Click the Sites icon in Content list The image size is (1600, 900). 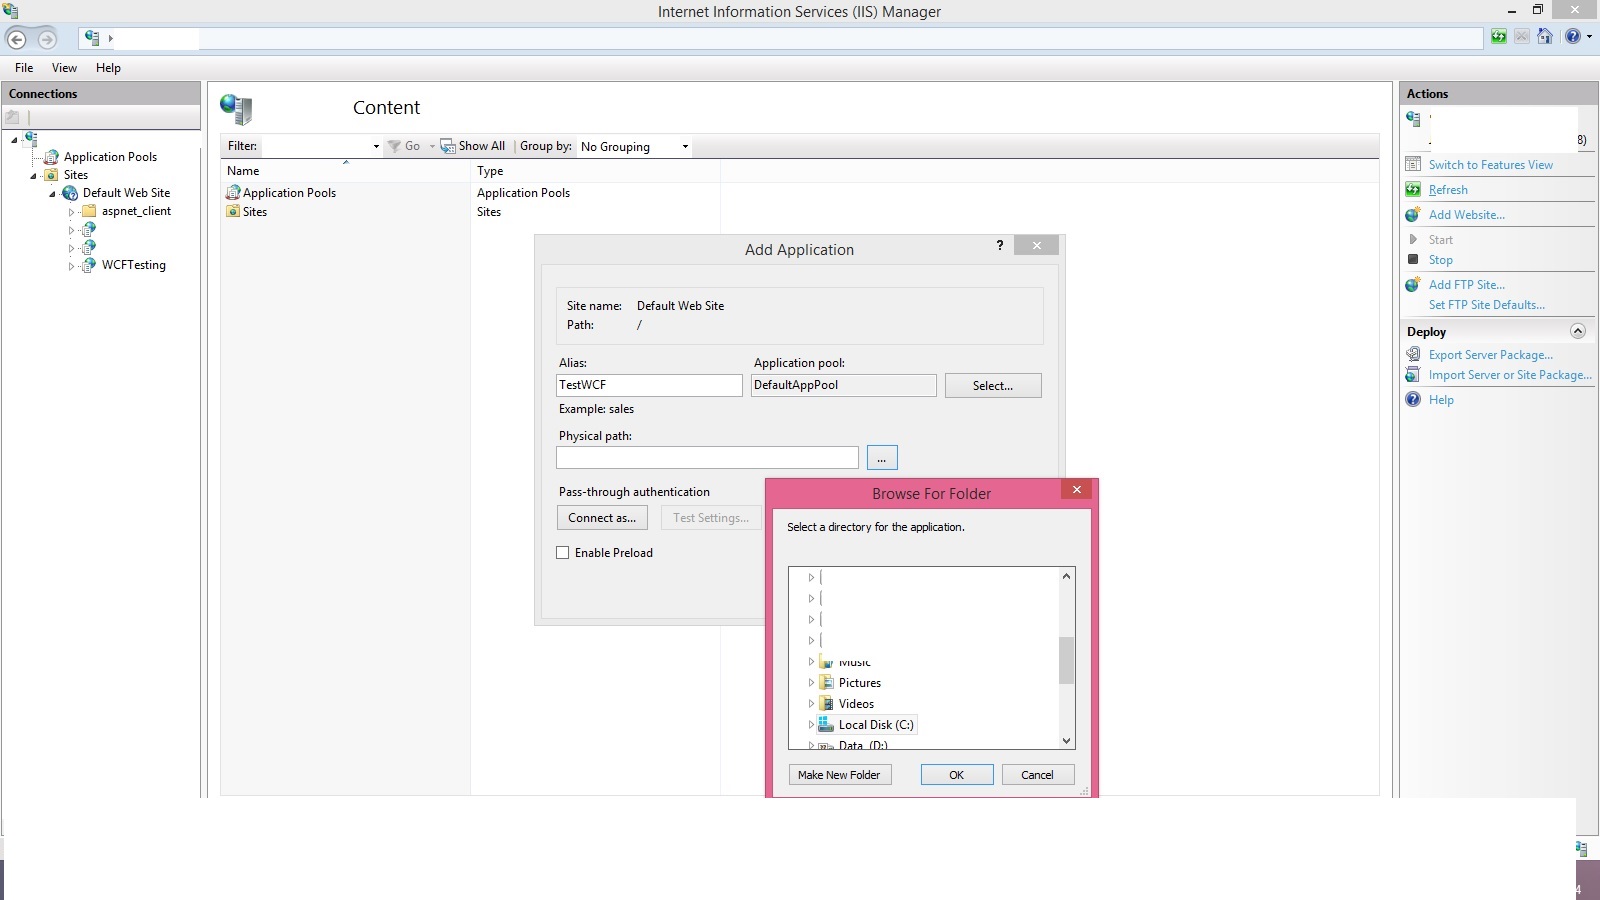pyautogui.click(x=233, y=212)
